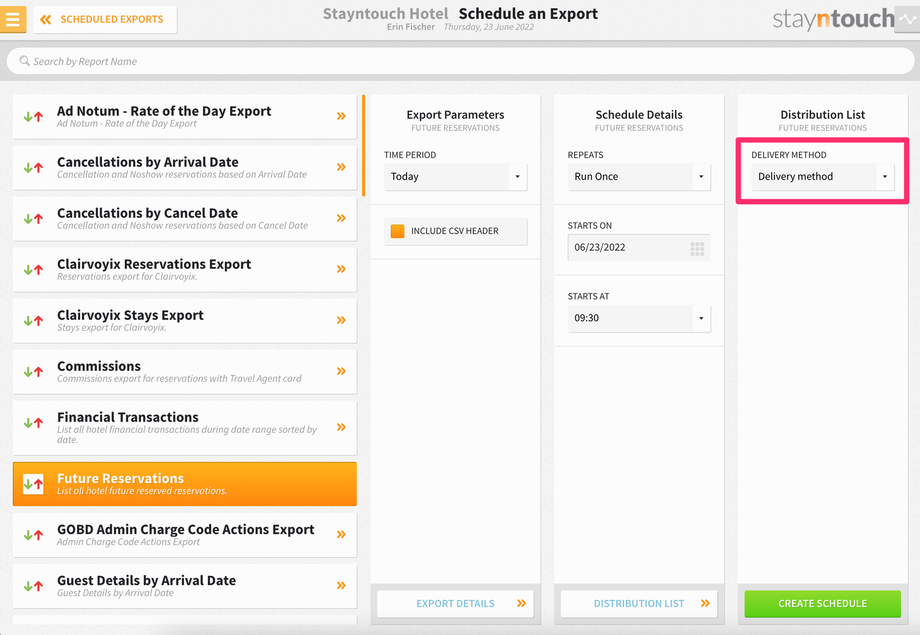Click double chevron on Cancellations by Arrival Date
Screen dimensions: 920x635
click(x=341, y=167)
